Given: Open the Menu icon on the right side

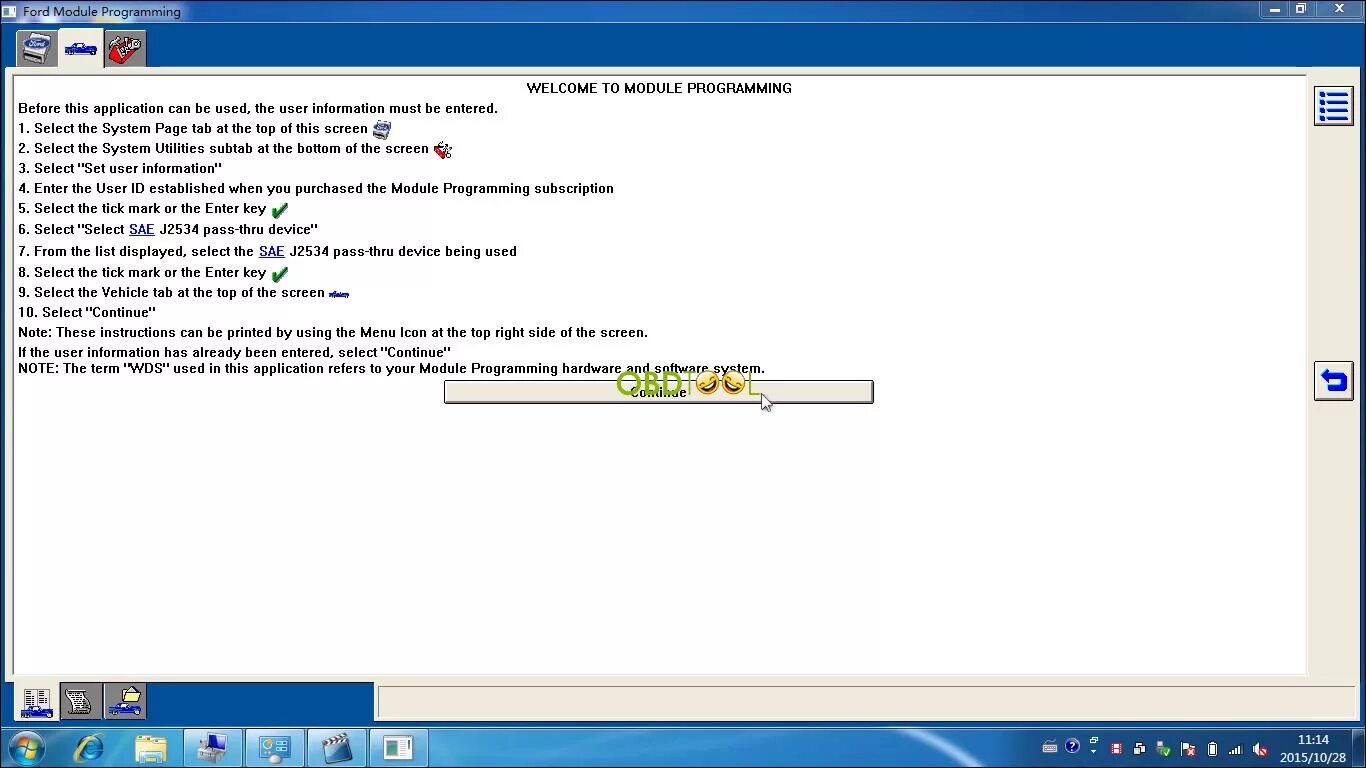Looking at the screenshot, I should [x=1333, y=106].
